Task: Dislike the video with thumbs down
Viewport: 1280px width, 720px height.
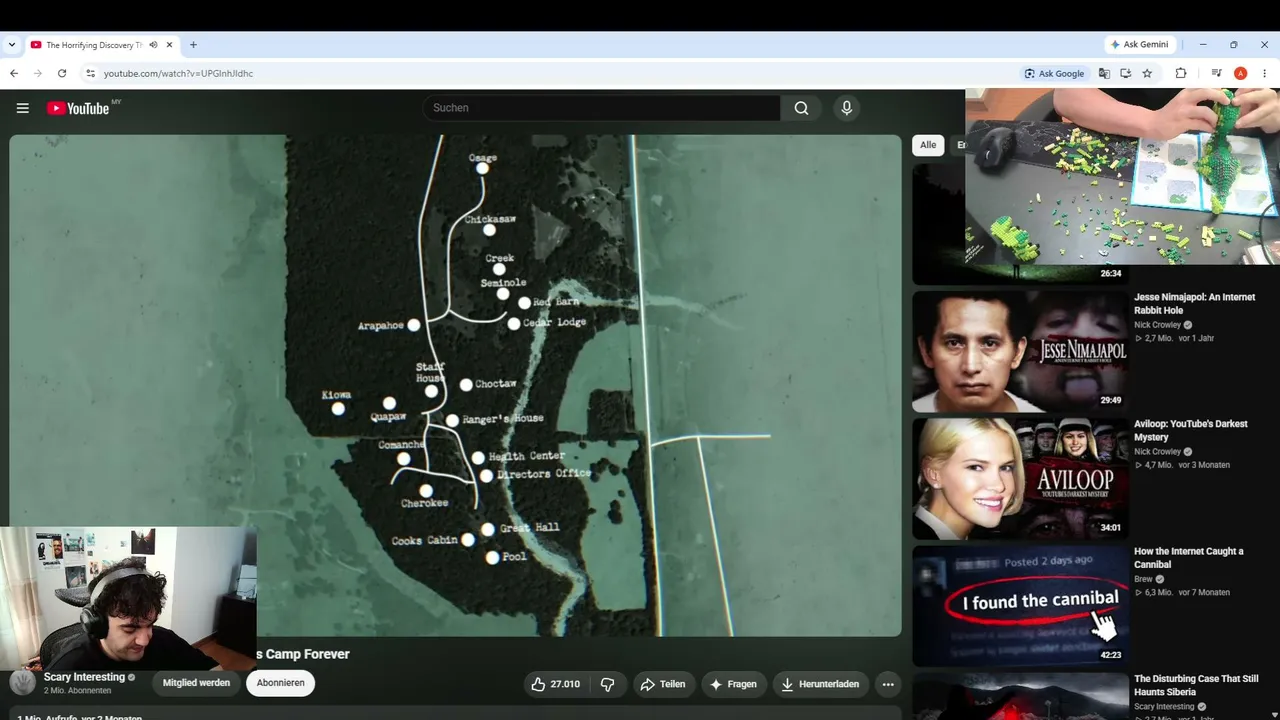Action: tap(608, 684)
